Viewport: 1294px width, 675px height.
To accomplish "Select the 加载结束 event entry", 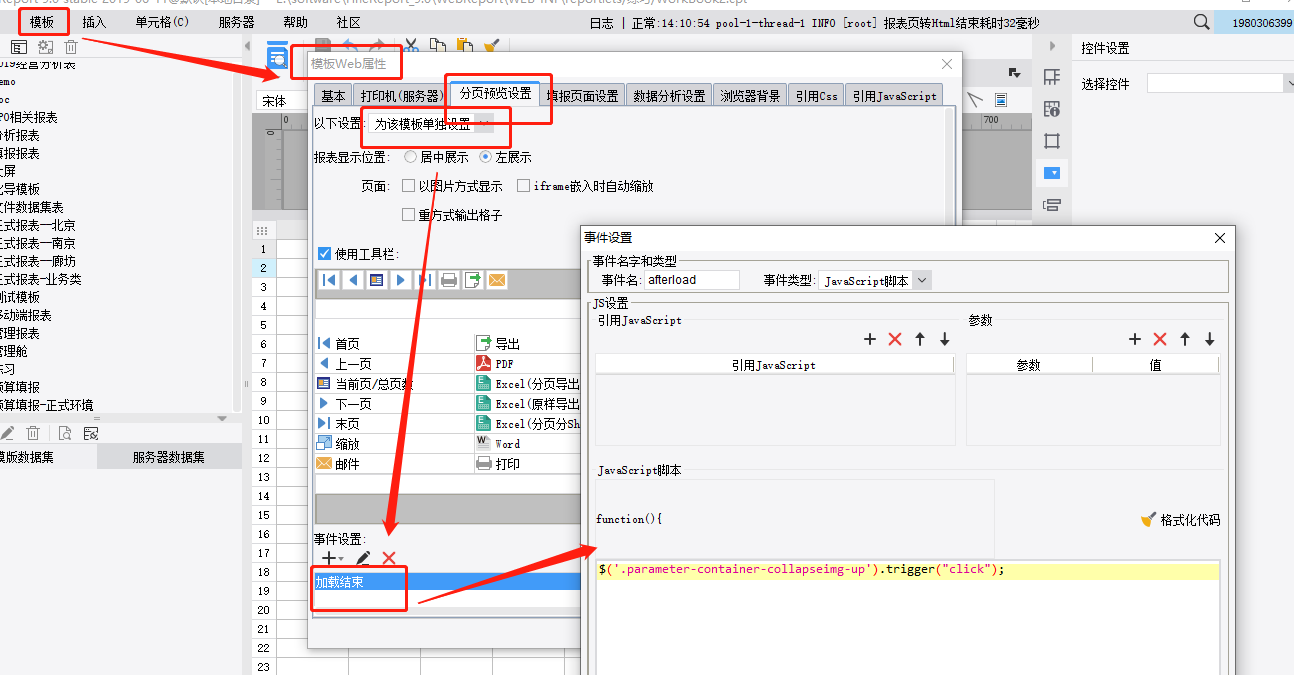I will (447, 582).
